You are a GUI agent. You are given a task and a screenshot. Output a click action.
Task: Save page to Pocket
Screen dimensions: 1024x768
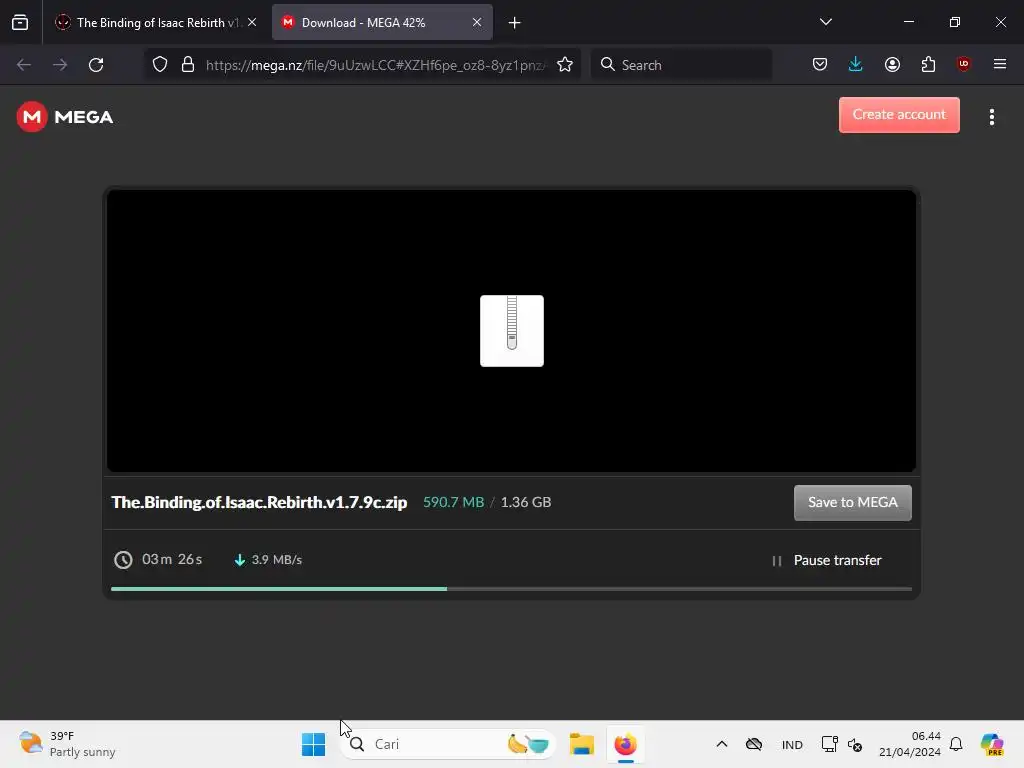point(820,64)
